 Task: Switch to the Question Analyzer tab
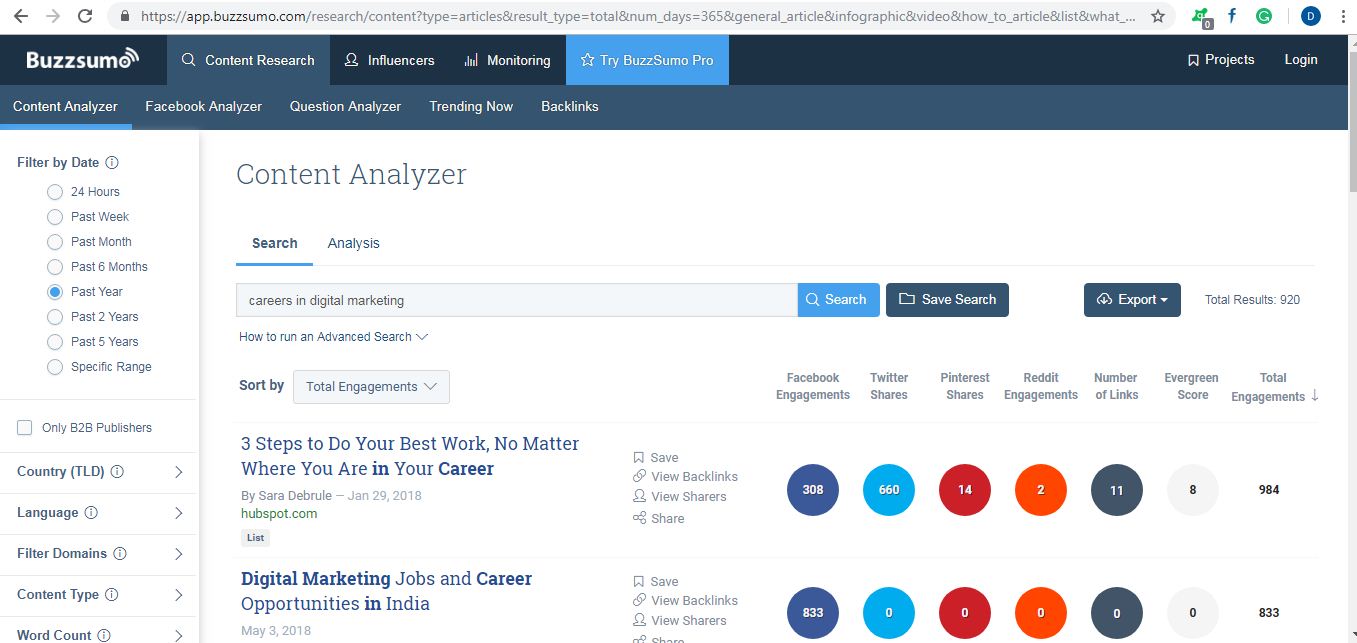345,106
